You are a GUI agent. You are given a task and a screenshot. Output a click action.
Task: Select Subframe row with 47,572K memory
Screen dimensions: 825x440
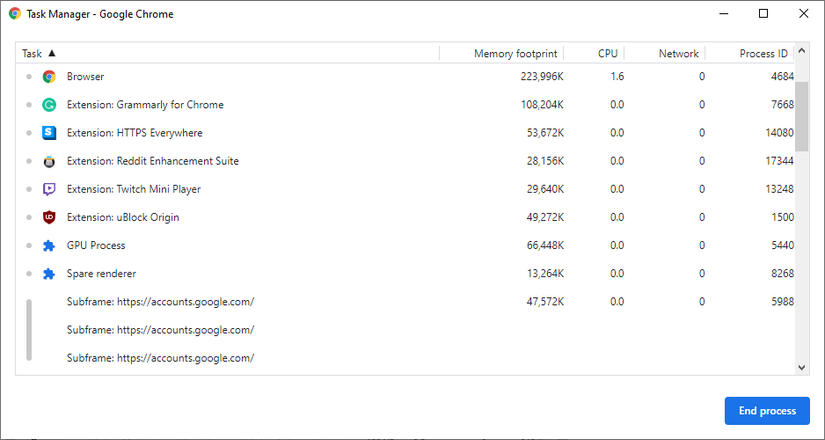click(x=405, y=302)
